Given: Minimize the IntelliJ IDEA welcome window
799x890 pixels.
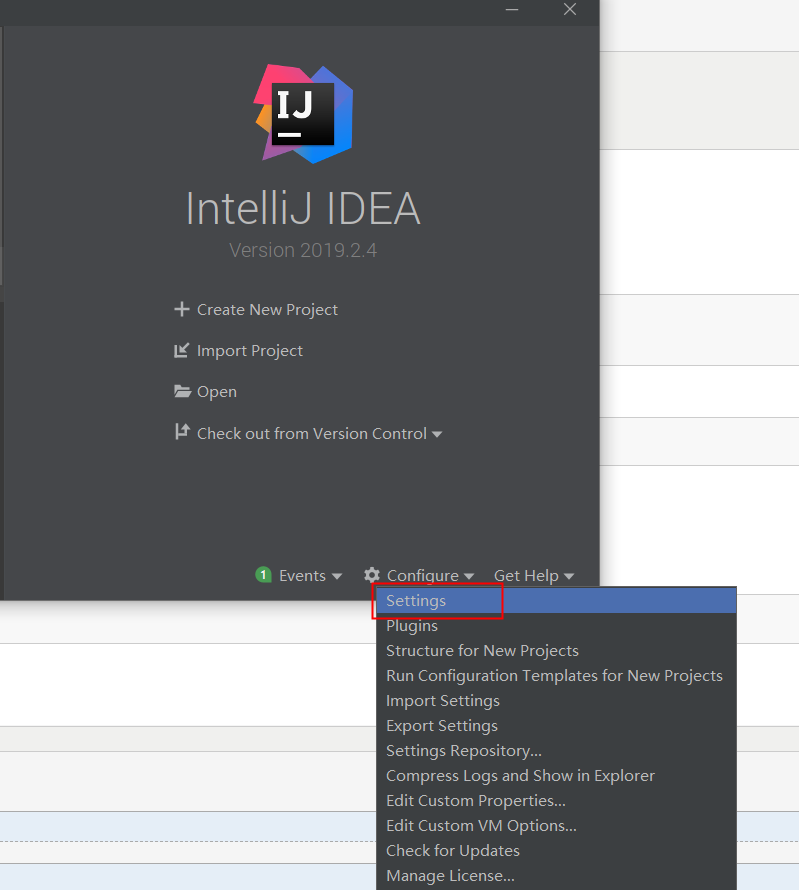Looking at the screenshot, I should 512,10.
